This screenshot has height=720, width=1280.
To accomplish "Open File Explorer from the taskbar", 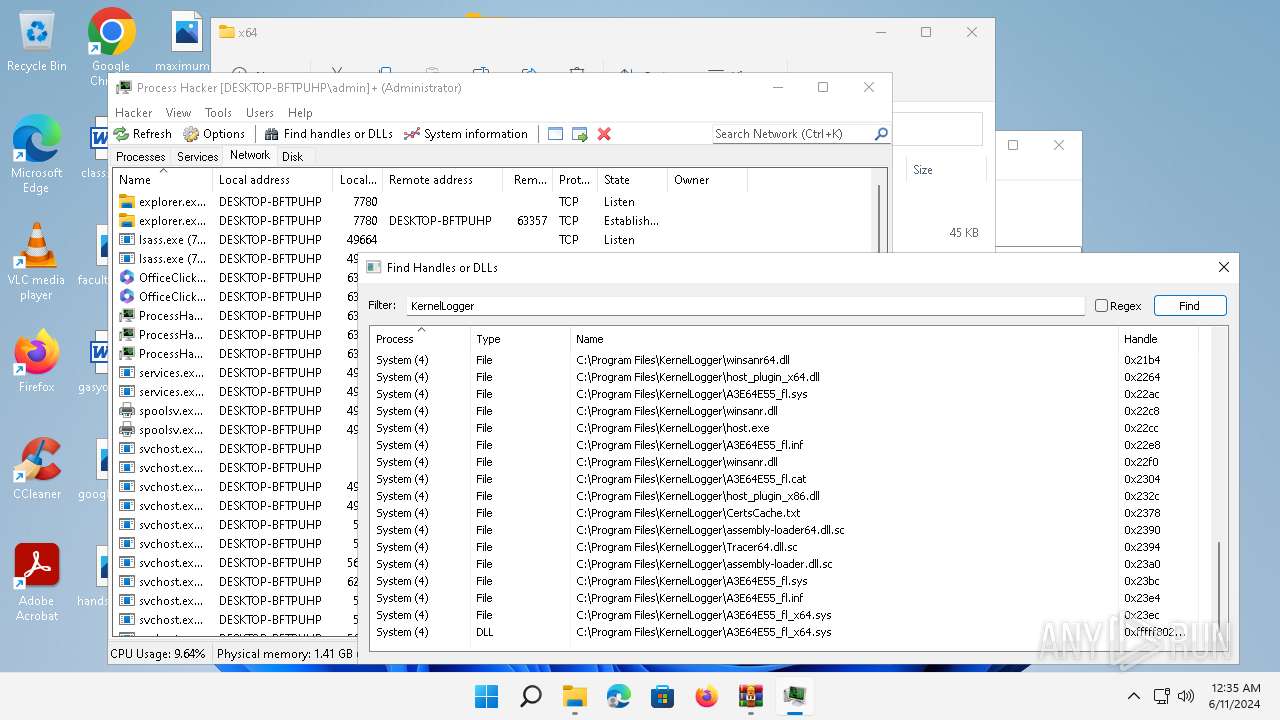I will pos(575,696).
